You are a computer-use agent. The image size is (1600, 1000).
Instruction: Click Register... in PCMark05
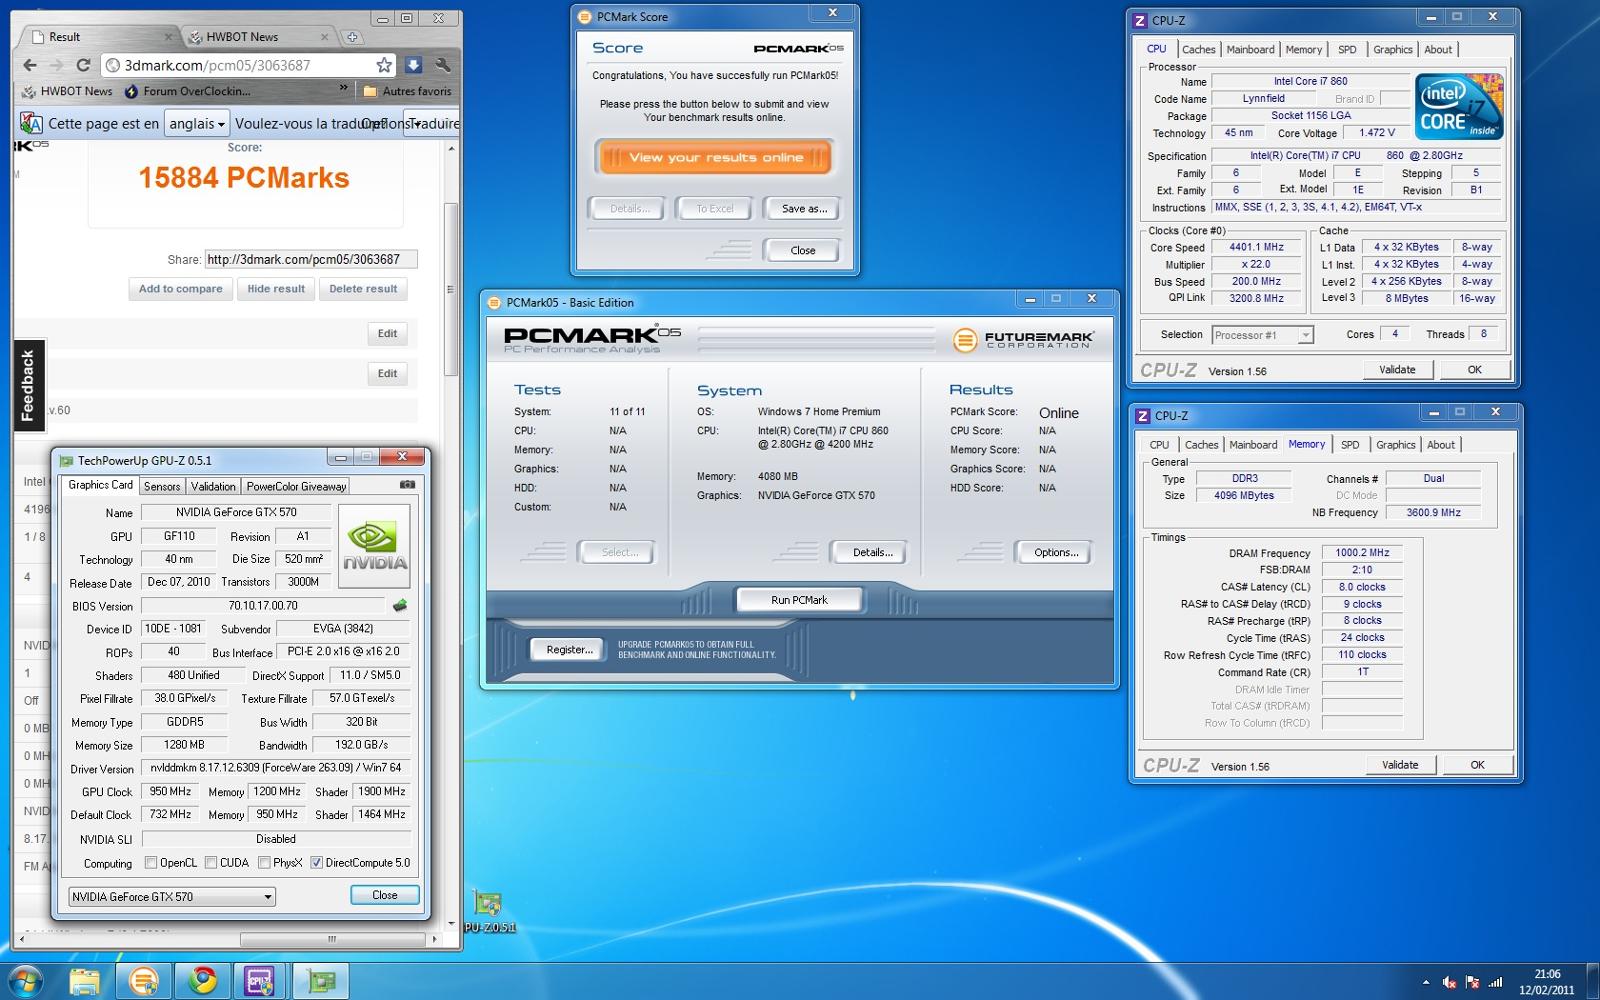569,649
